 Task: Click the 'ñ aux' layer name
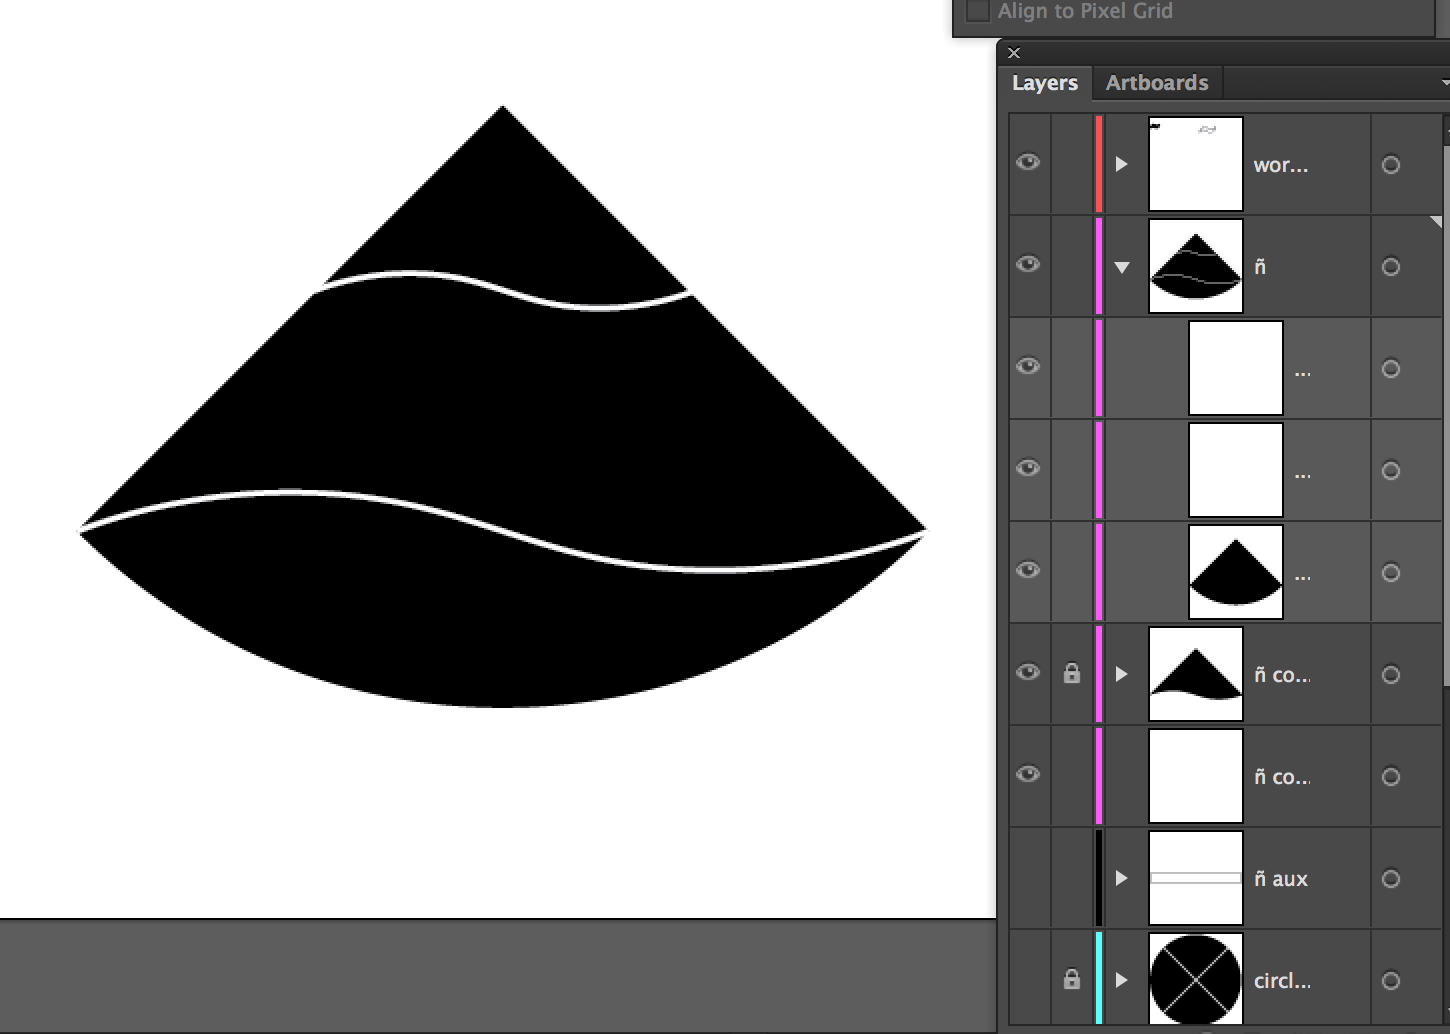coord(1281,879)
